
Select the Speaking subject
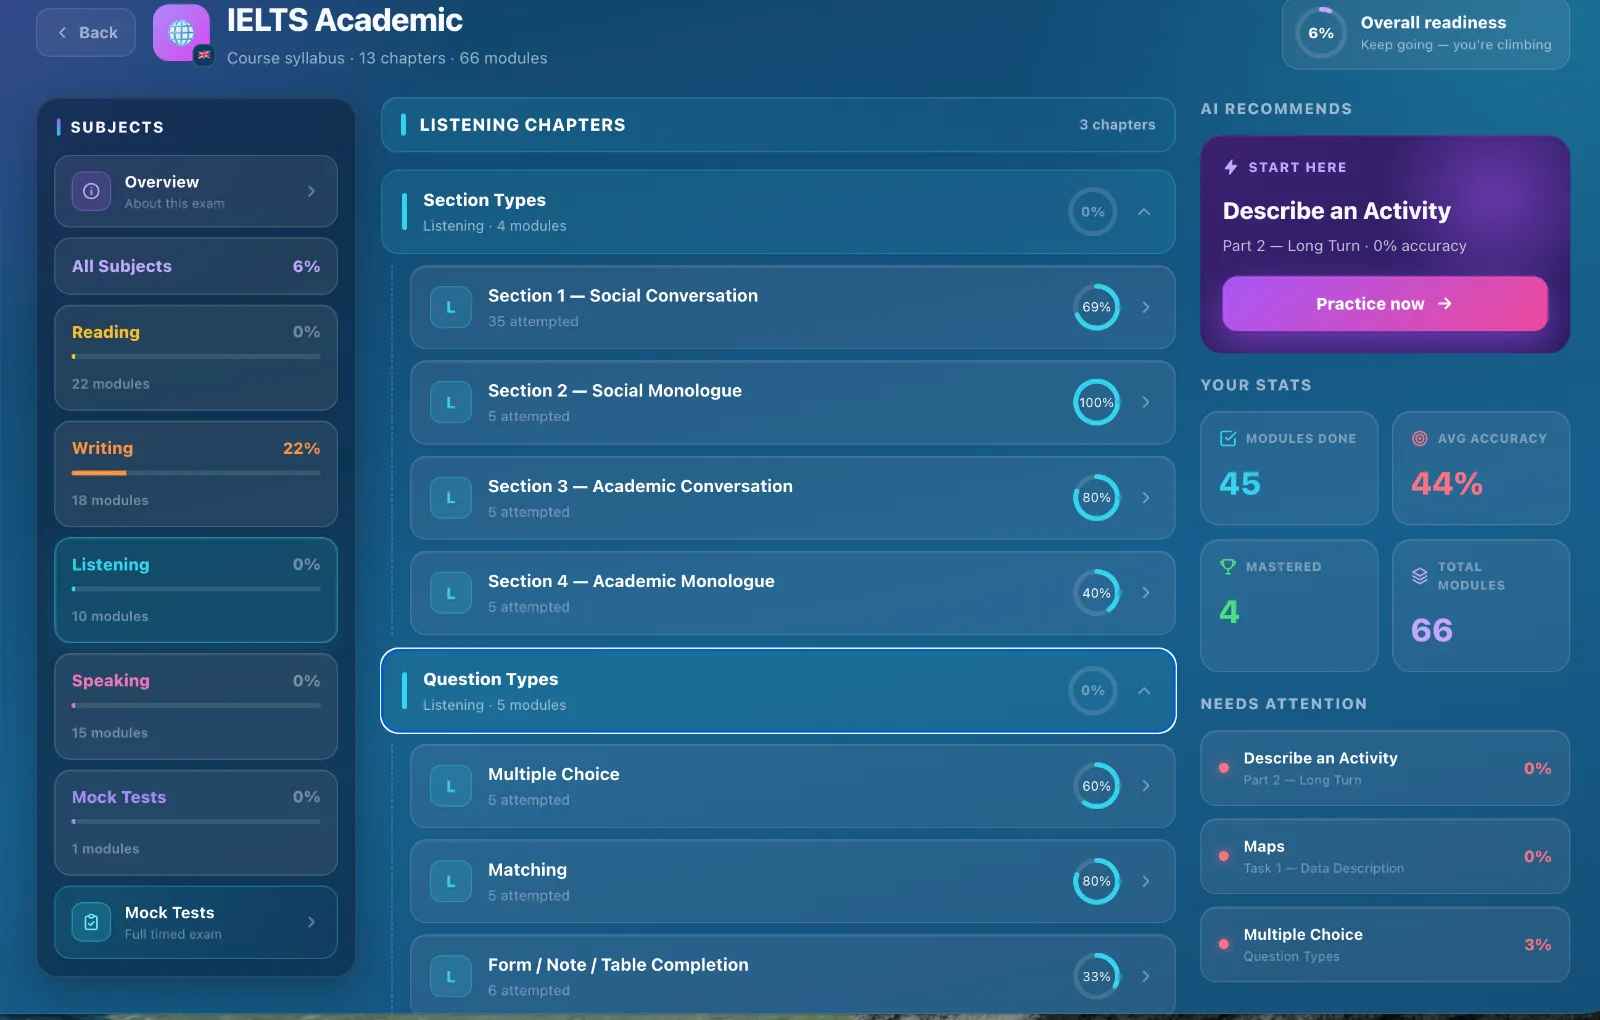point(196,706)
